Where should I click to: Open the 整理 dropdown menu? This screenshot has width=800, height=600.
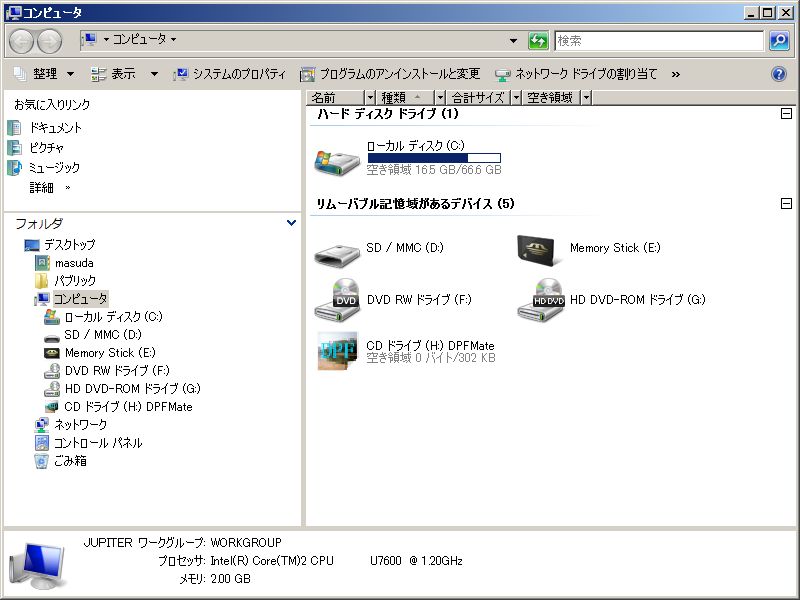click(x=44, y=74)
